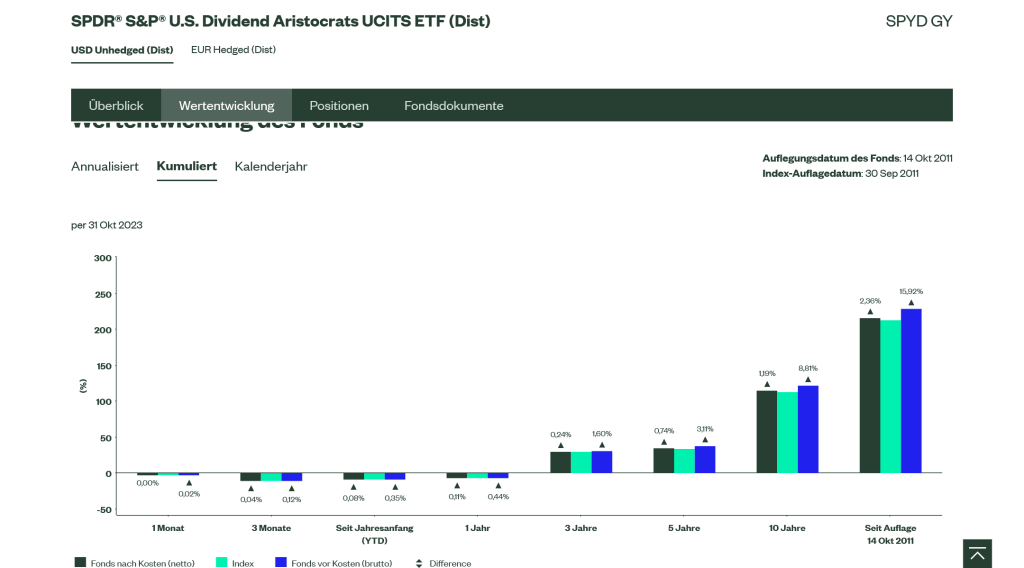Click the turquoise Index legend swatch
This screenshot has height=568, width=1024.
pos(221,562)
